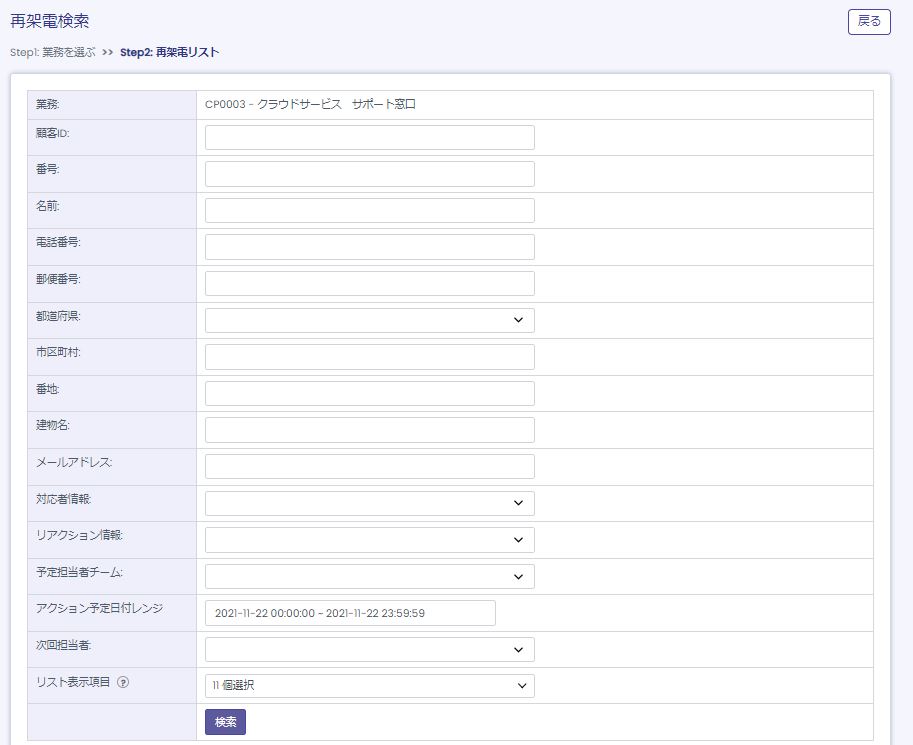The image size is (913, 745).
Task: Focus the 番号 text field
Action: tap(369, 174)
